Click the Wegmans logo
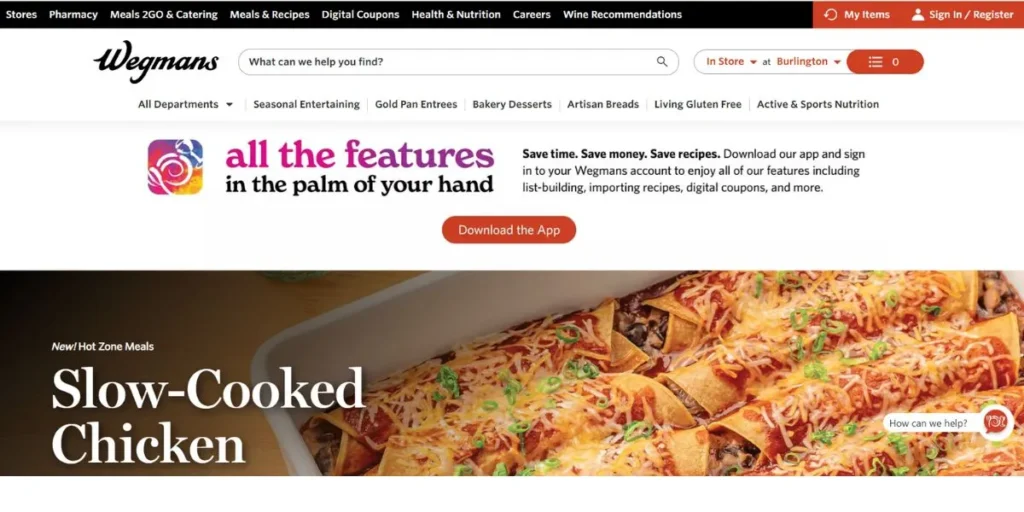Screen dimensions: 1024x512 pos(156,62)
